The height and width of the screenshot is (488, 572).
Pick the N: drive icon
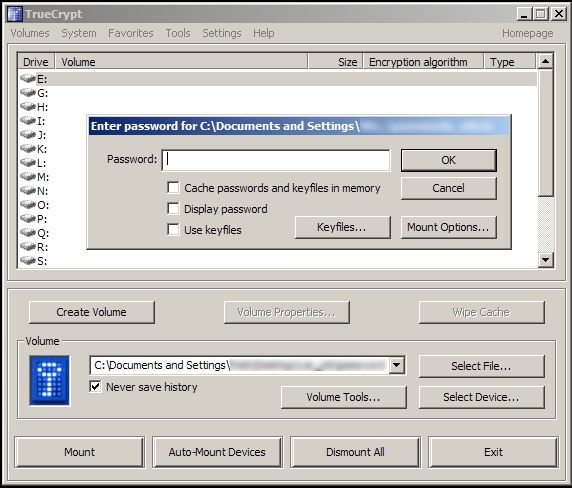point(28,190)
